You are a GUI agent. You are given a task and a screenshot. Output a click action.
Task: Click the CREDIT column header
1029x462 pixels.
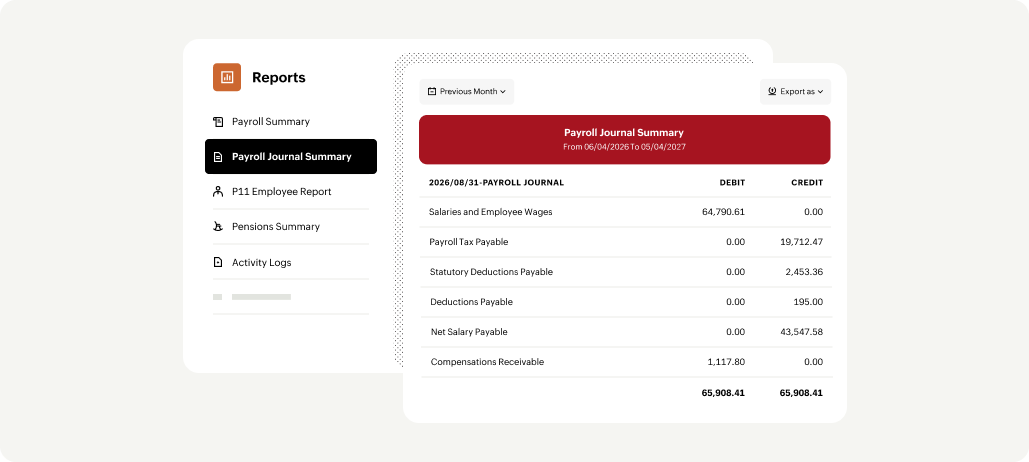807,182
